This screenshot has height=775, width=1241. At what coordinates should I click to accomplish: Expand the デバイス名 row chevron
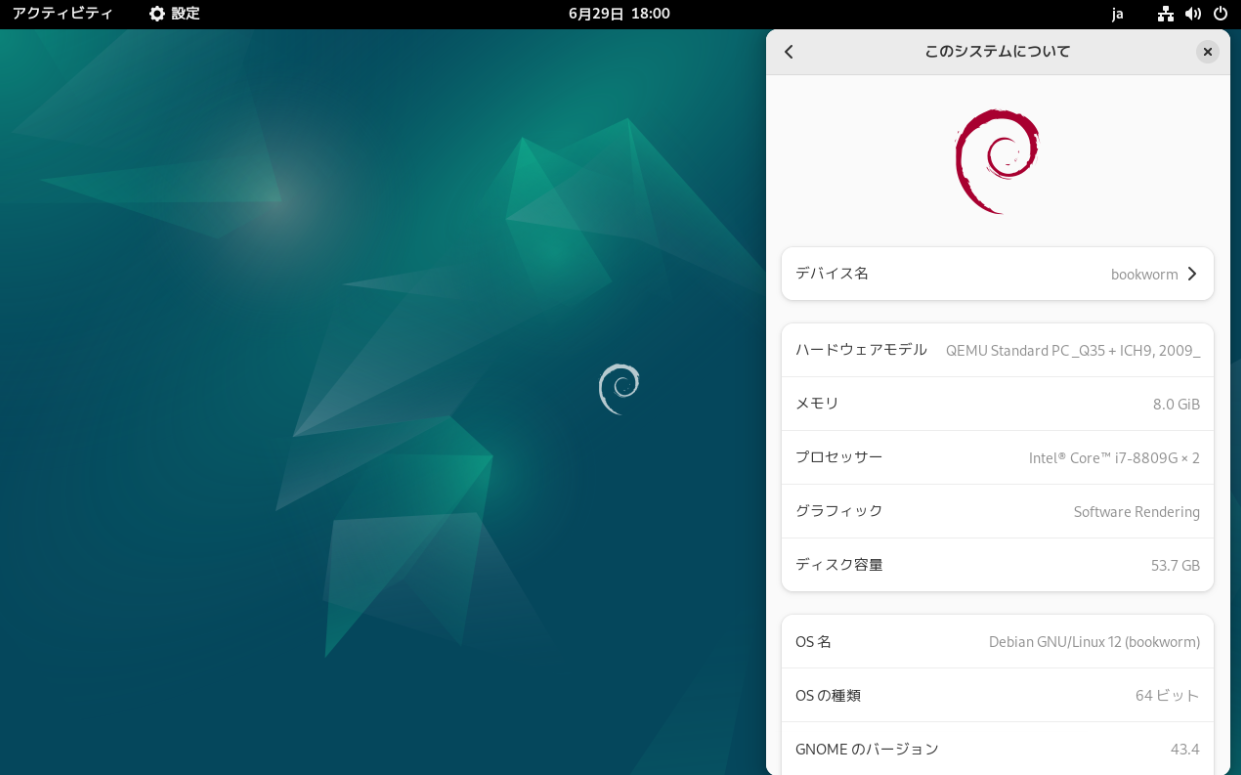tap(1191, 273)
